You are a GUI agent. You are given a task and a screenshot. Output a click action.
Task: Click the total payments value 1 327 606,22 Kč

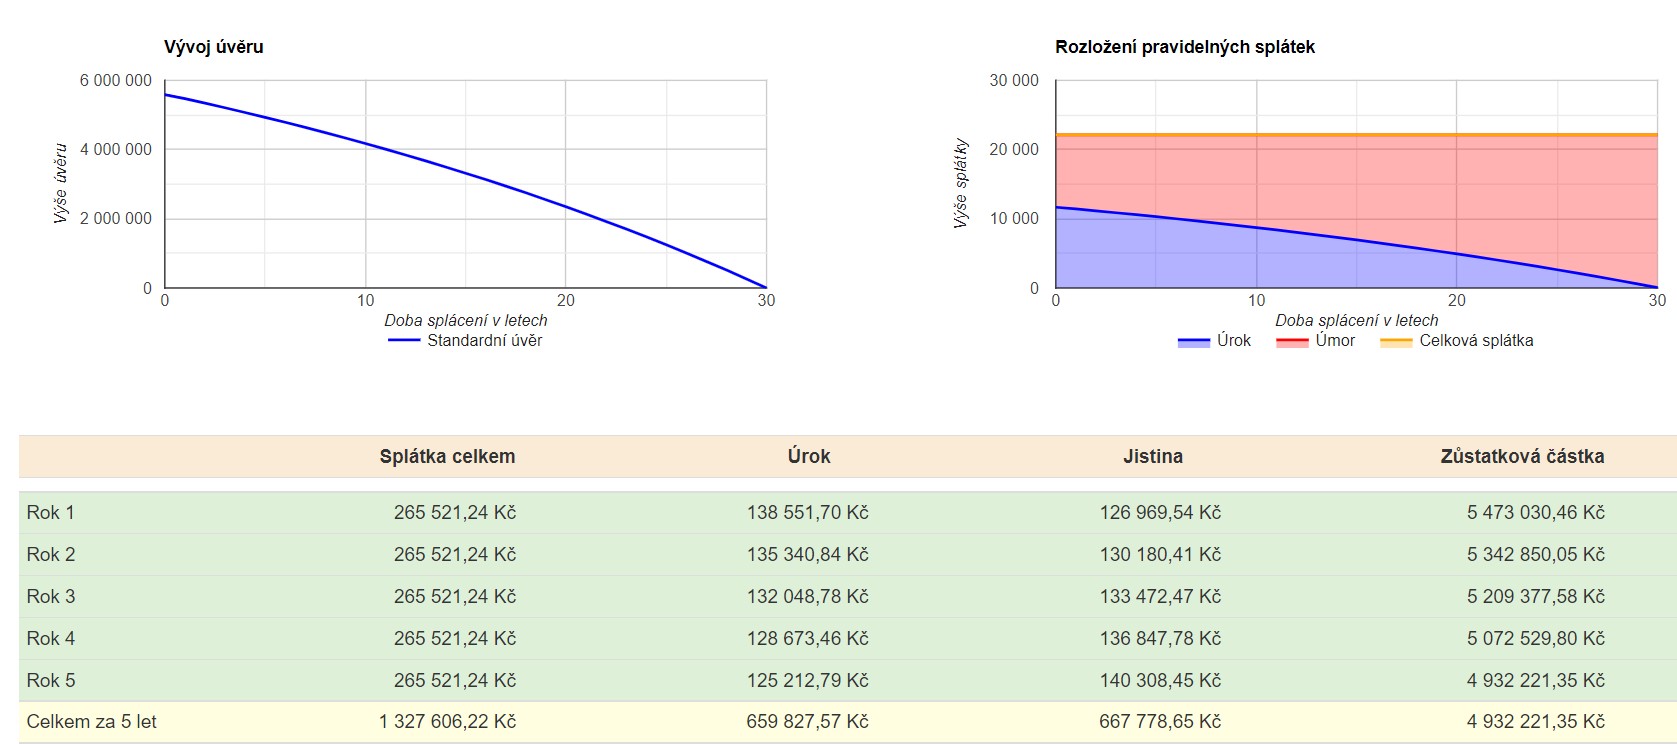tap(447, 722)
